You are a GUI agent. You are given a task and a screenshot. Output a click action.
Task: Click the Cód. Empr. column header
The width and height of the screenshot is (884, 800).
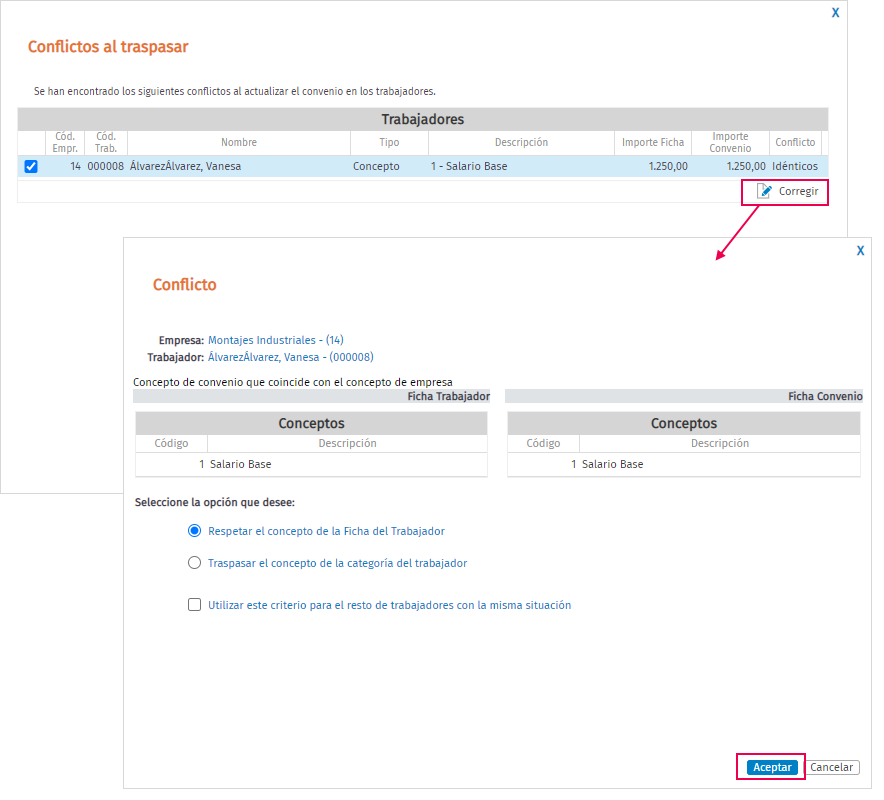[65, 143]
